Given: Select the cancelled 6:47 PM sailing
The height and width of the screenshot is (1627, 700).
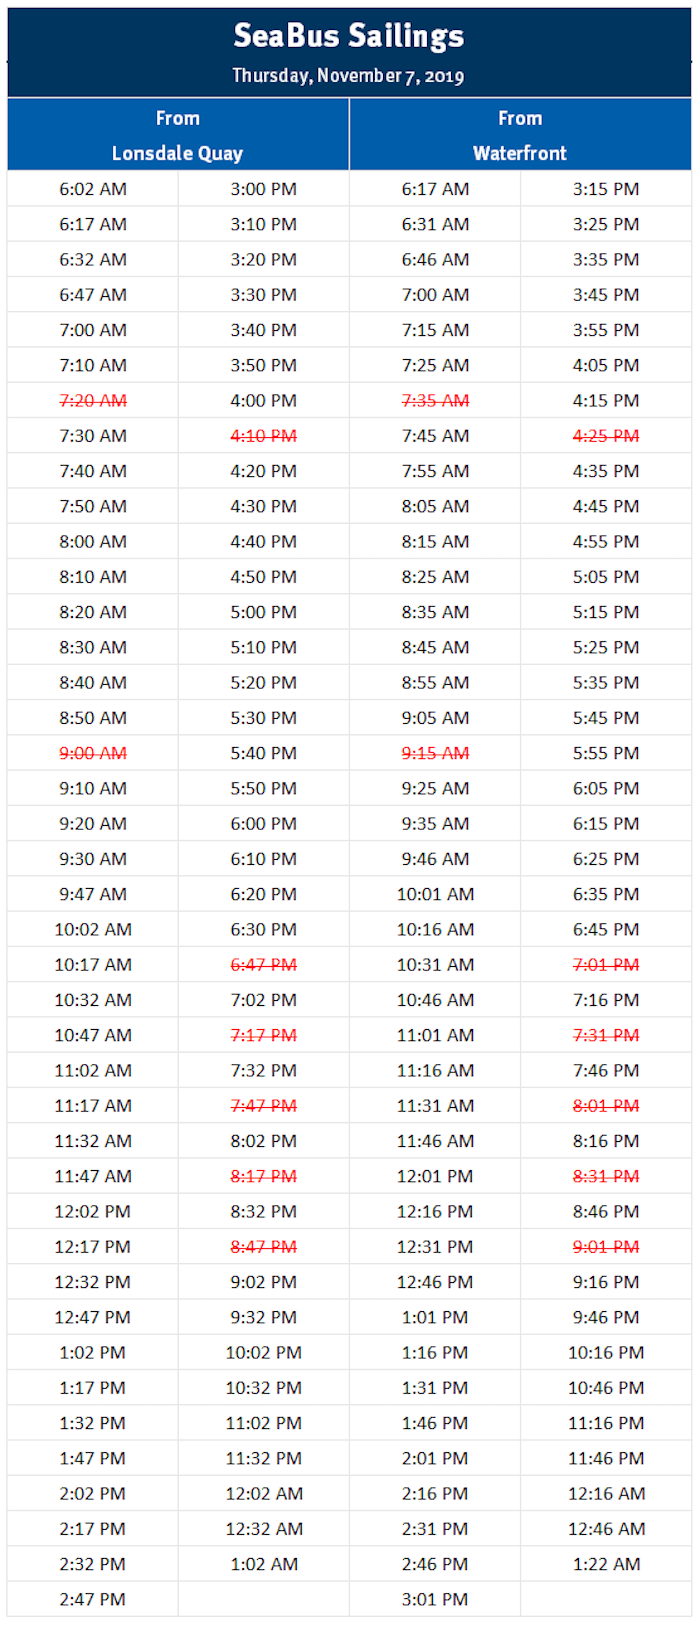Looking at the screenshot, I should (264, 965).
